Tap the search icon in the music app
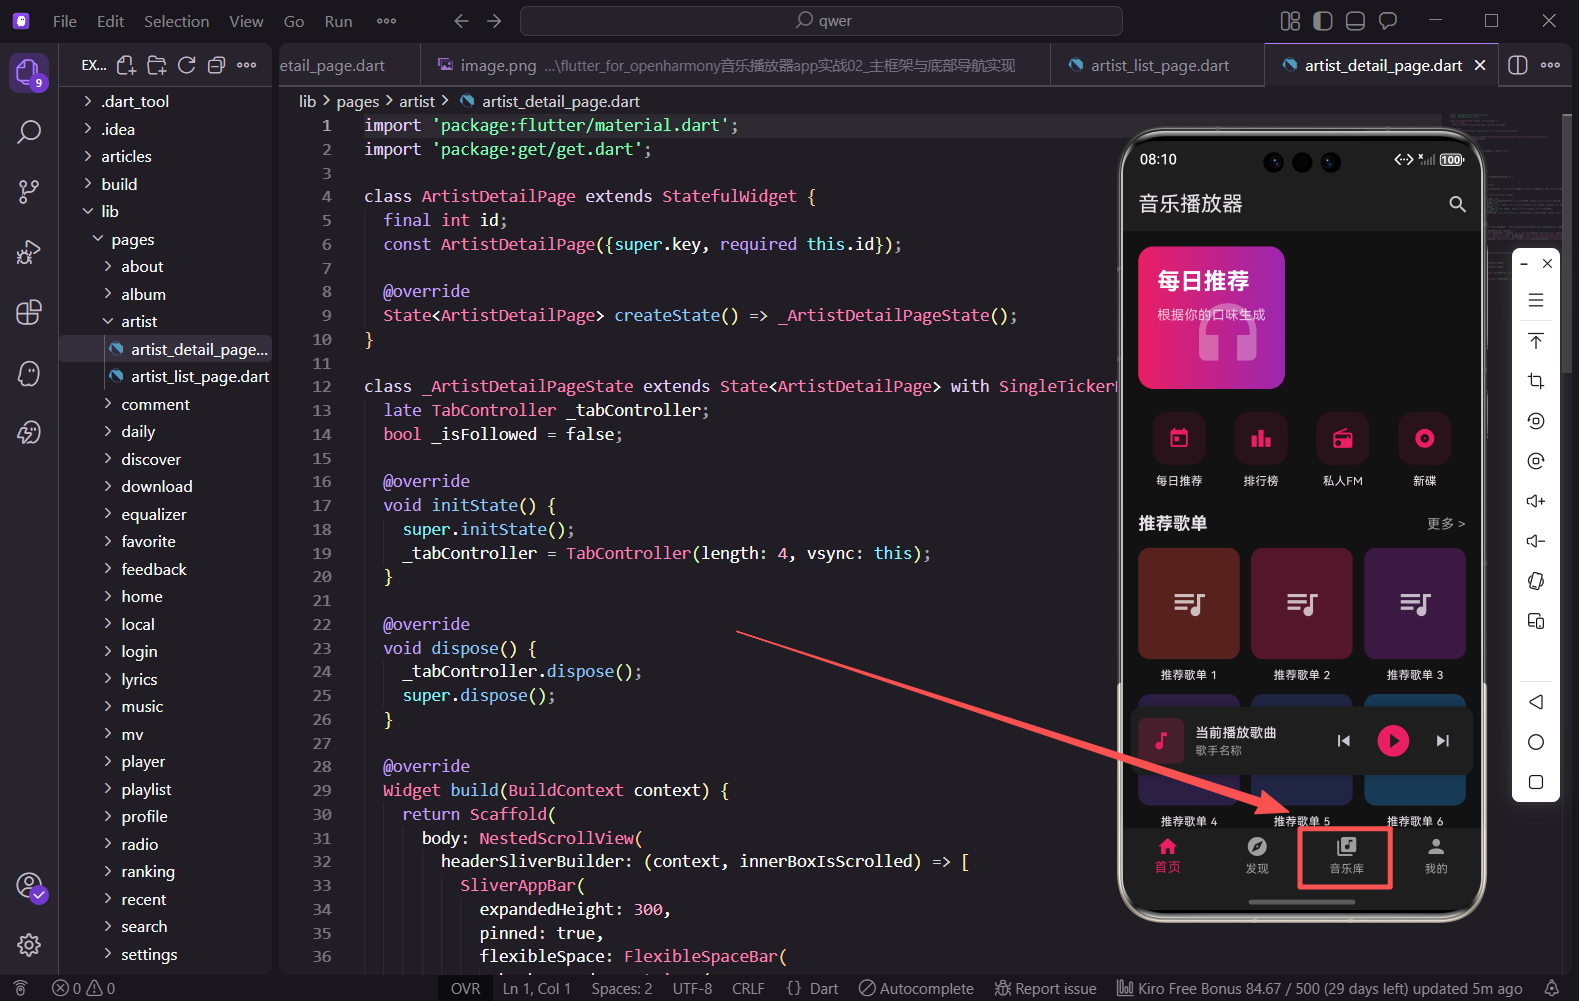 (1457, 204)
